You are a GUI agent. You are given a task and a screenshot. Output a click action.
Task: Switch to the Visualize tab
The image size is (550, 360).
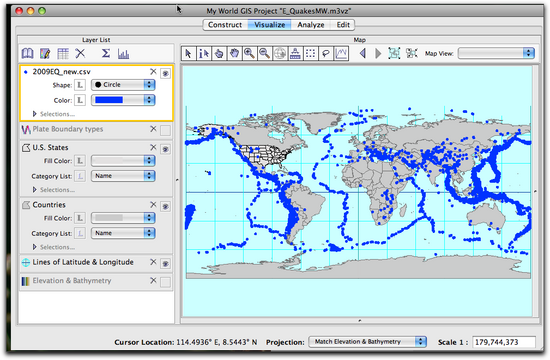click(269, 25)
